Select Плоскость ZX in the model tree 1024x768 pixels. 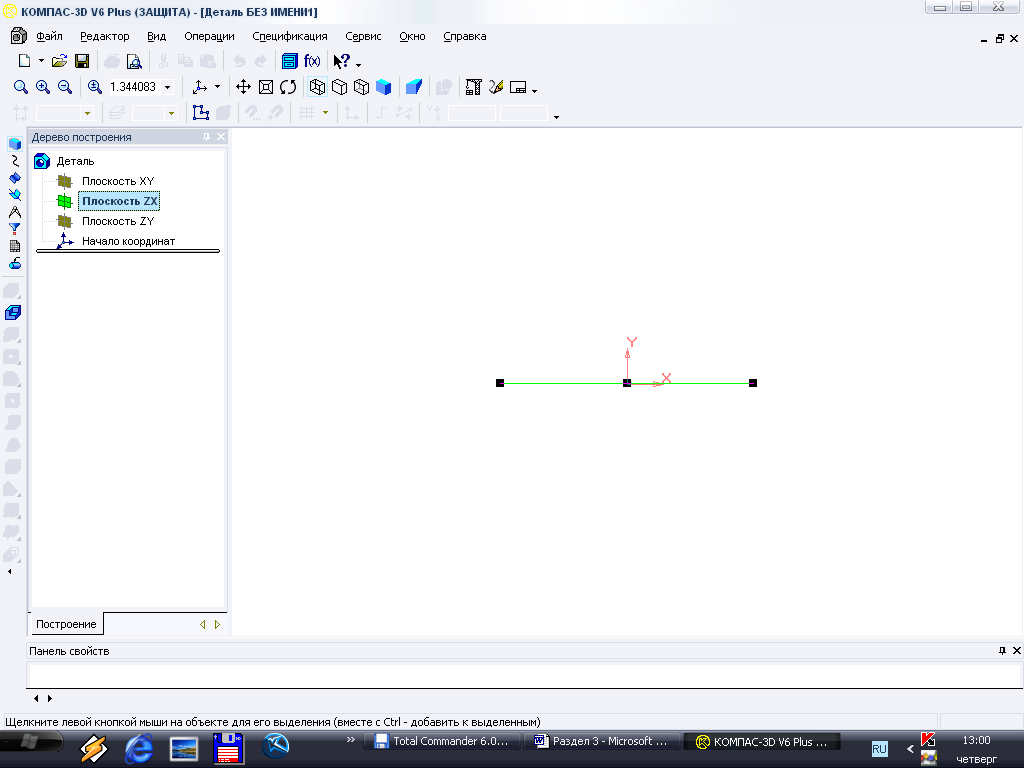coord(120,201)
